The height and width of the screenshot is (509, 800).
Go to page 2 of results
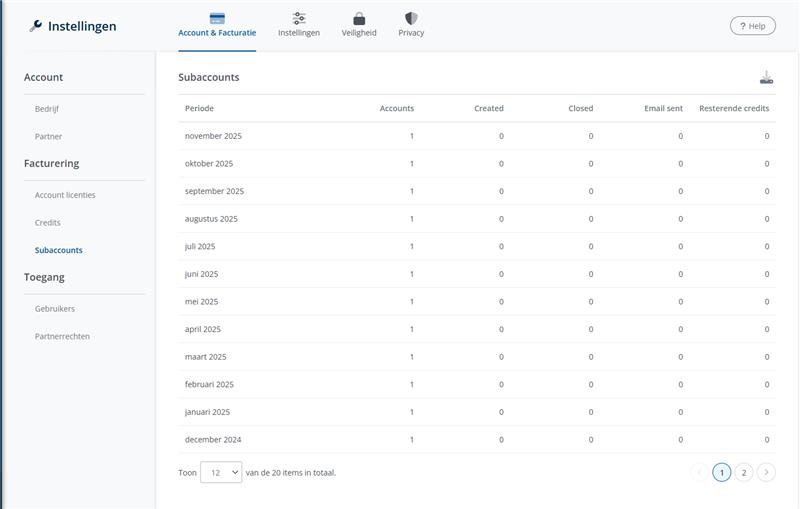[x=744, y=472]
